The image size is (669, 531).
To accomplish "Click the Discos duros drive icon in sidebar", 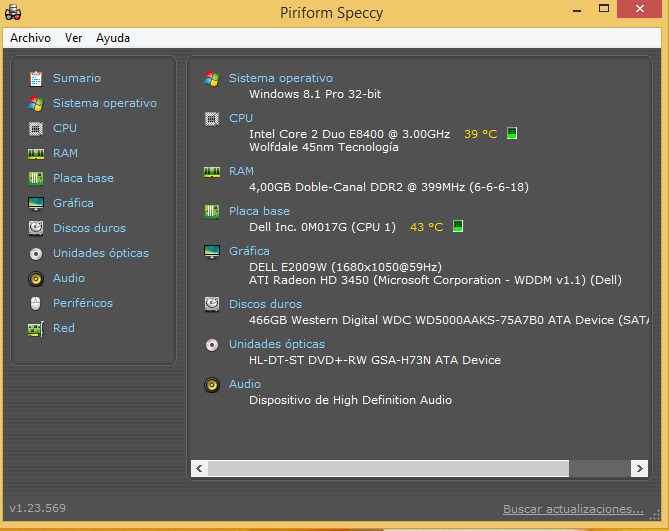I will point(36,228).
